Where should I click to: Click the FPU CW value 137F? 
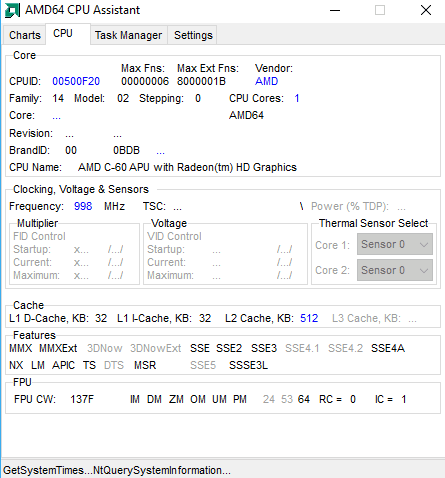click(82, 399)
